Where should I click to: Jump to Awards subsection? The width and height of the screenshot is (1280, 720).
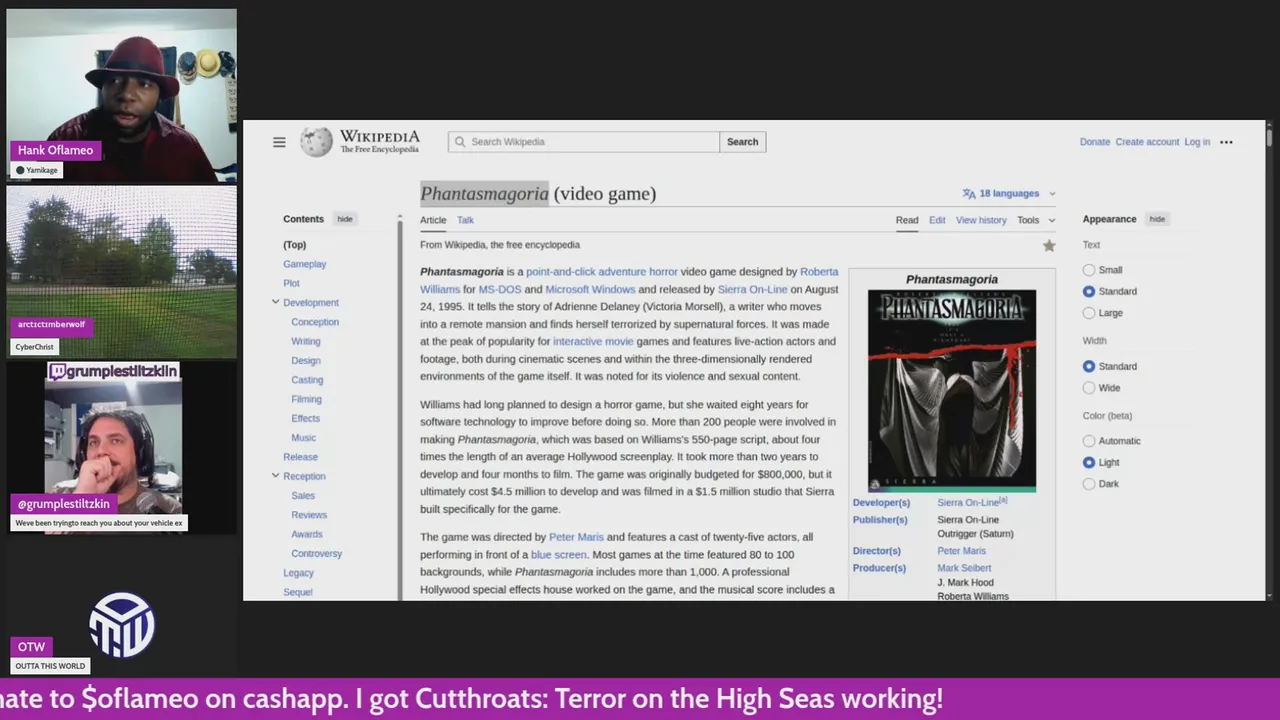click(x=307, y=534)
